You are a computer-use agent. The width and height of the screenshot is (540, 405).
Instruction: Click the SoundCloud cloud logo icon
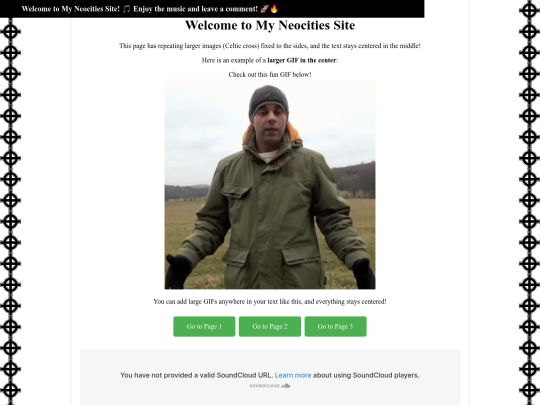click(286, 386)
